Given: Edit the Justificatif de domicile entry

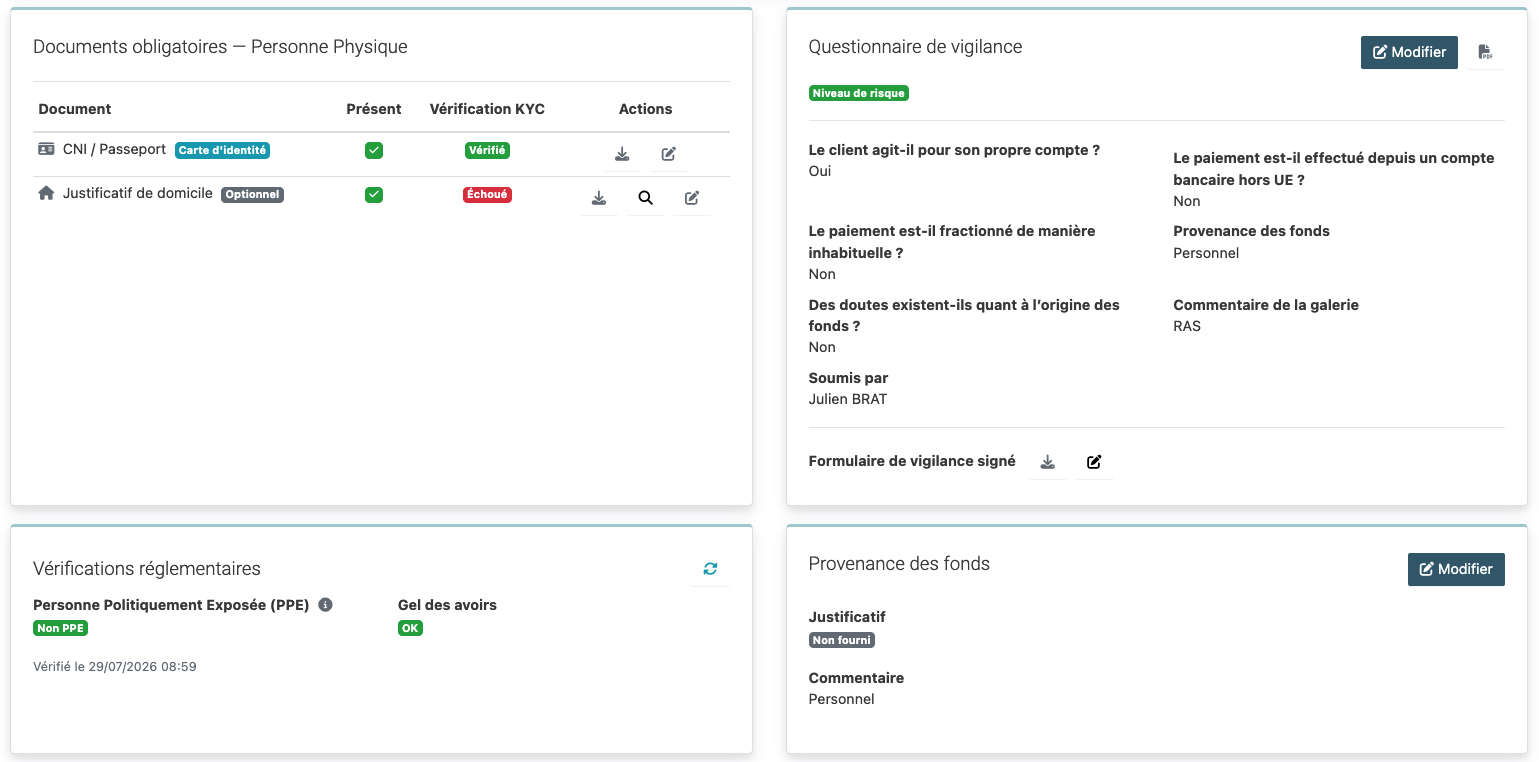Looking at the screenshot, I should click(692, 198).
